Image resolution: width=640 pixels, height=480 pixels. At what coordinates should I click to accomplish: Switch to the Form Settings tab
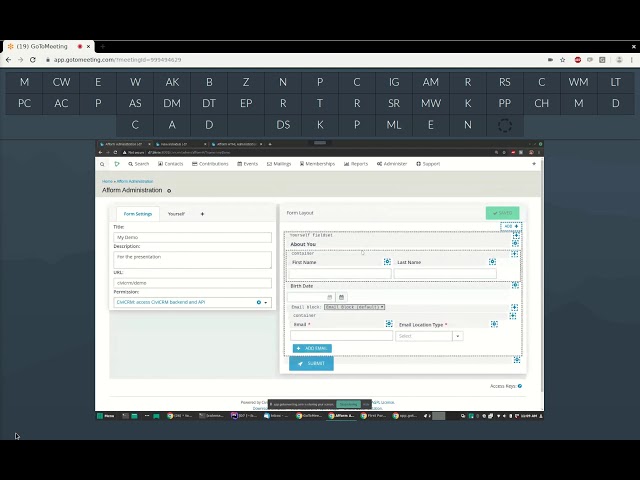pos(138,214)
